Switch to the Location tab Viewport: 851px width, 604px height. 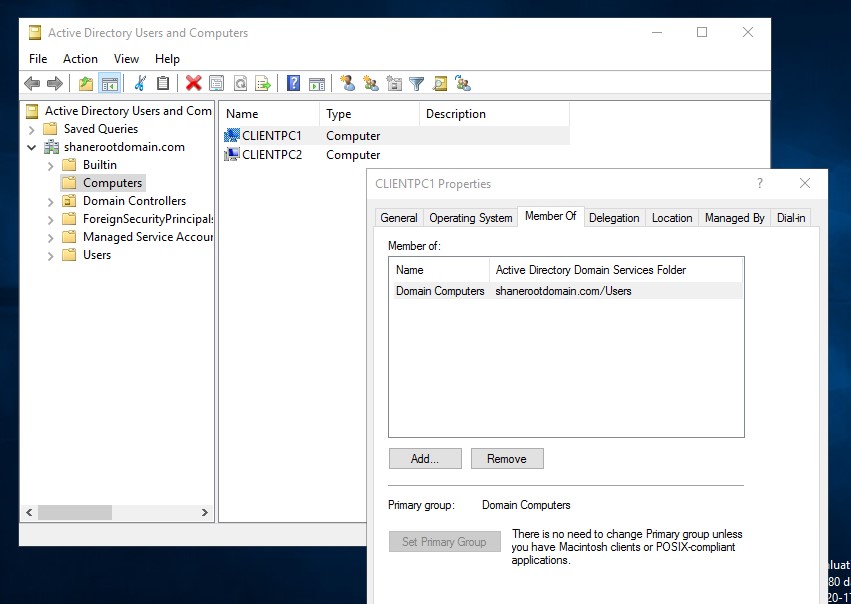coord(672,218)
